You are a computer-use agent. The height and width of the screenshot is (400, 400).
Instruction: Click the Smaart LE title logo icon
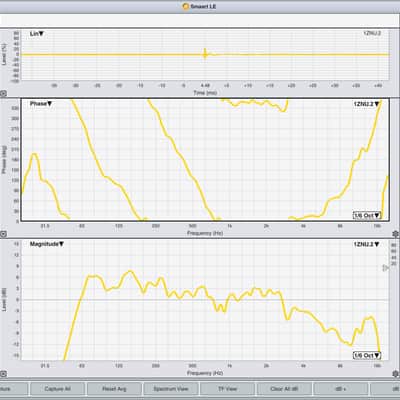[x=186, y=6]
